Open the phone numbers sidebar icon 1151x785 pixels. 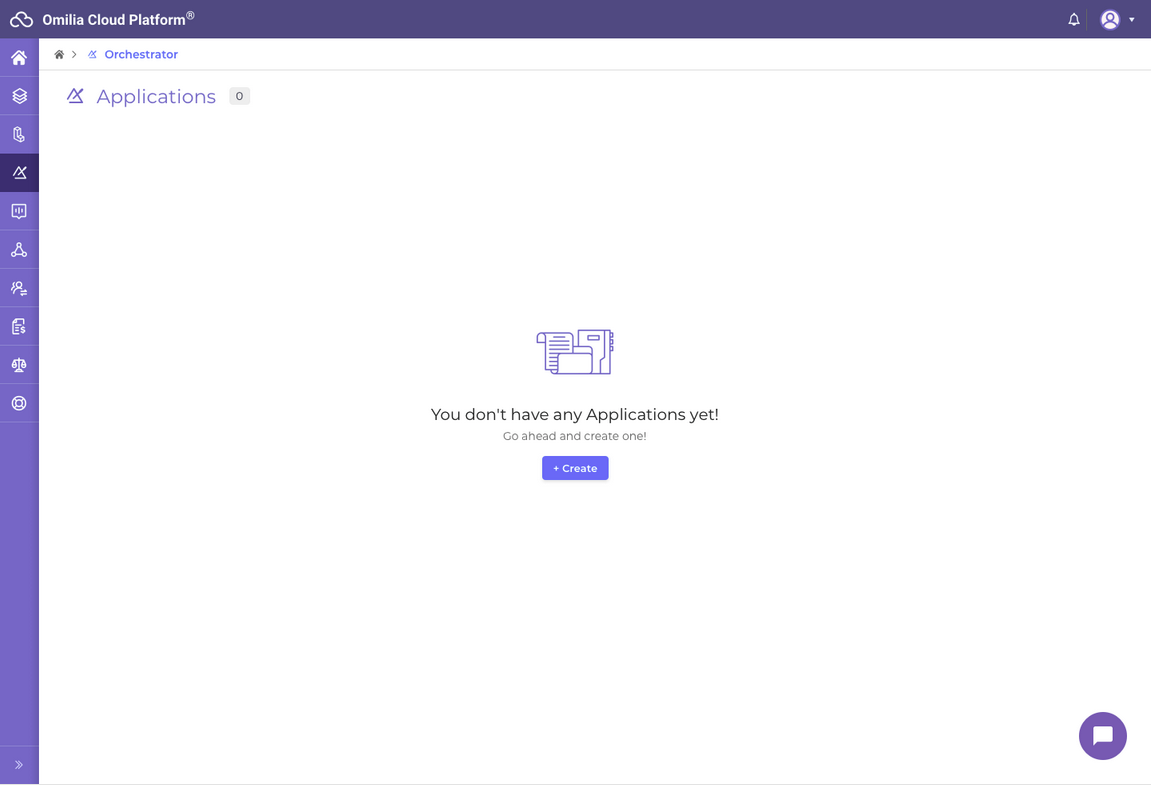click(19, 134)
